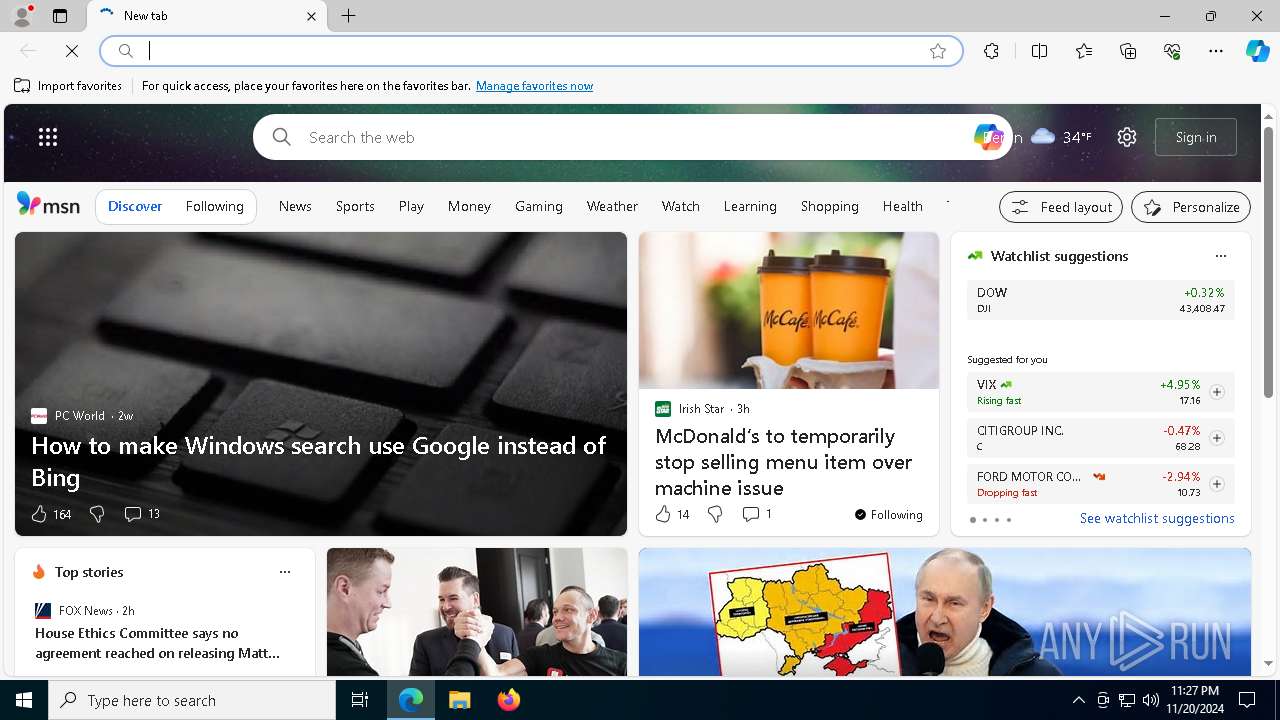Image resolution: width=1280 pixels, height=720 pixels.
Task: Open the Ukraine map news thumbnail
Action: [x=945, y=612]
